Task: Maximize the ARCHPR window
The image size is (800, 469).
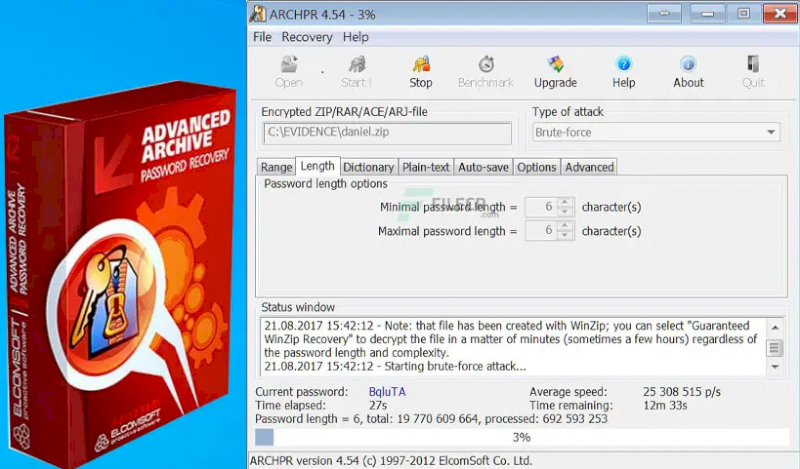Action: 743,13
